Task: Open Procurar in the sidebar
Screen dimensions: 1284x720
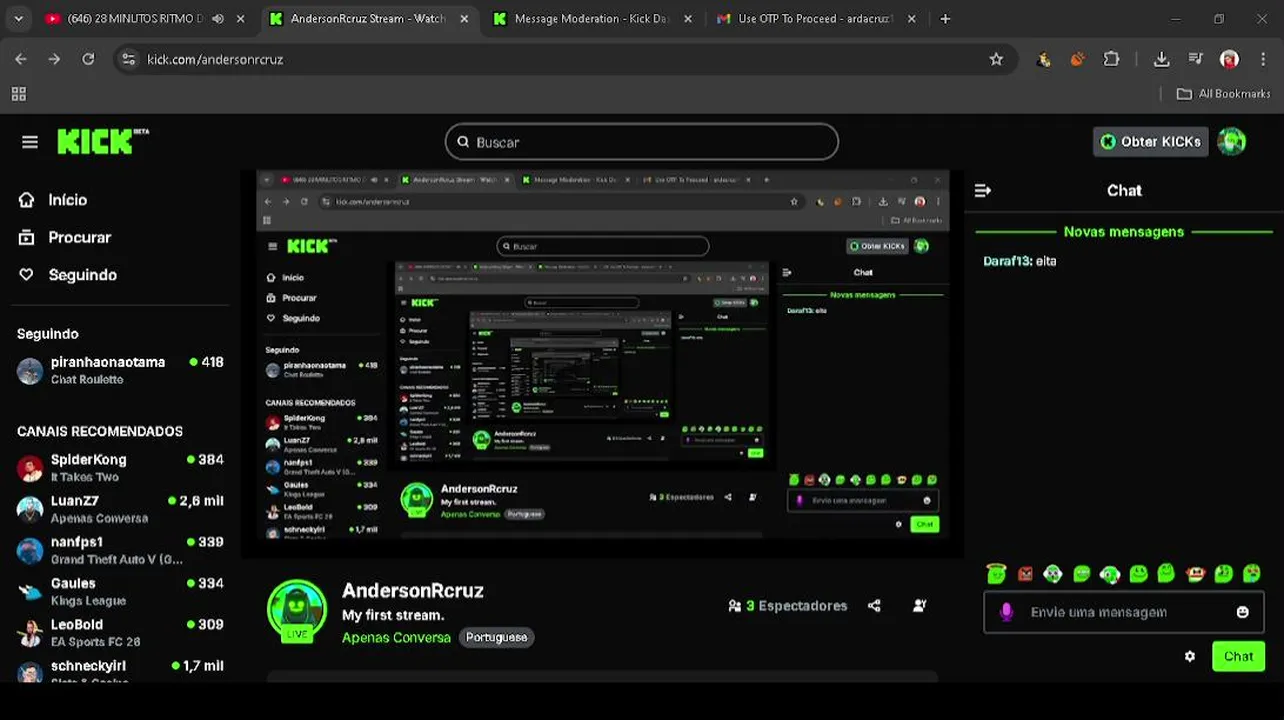Action: (65, 237)
